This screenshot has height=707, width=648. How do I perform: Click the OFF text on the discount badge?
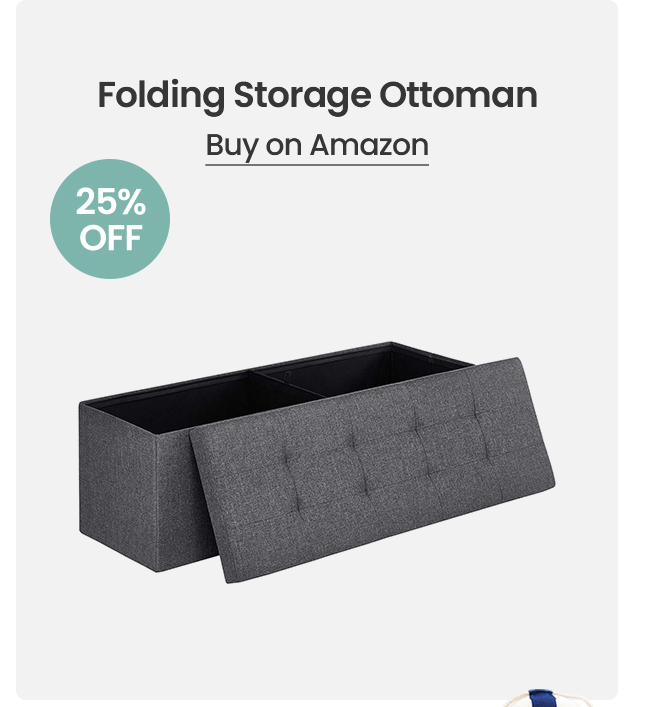pos(110,239)
